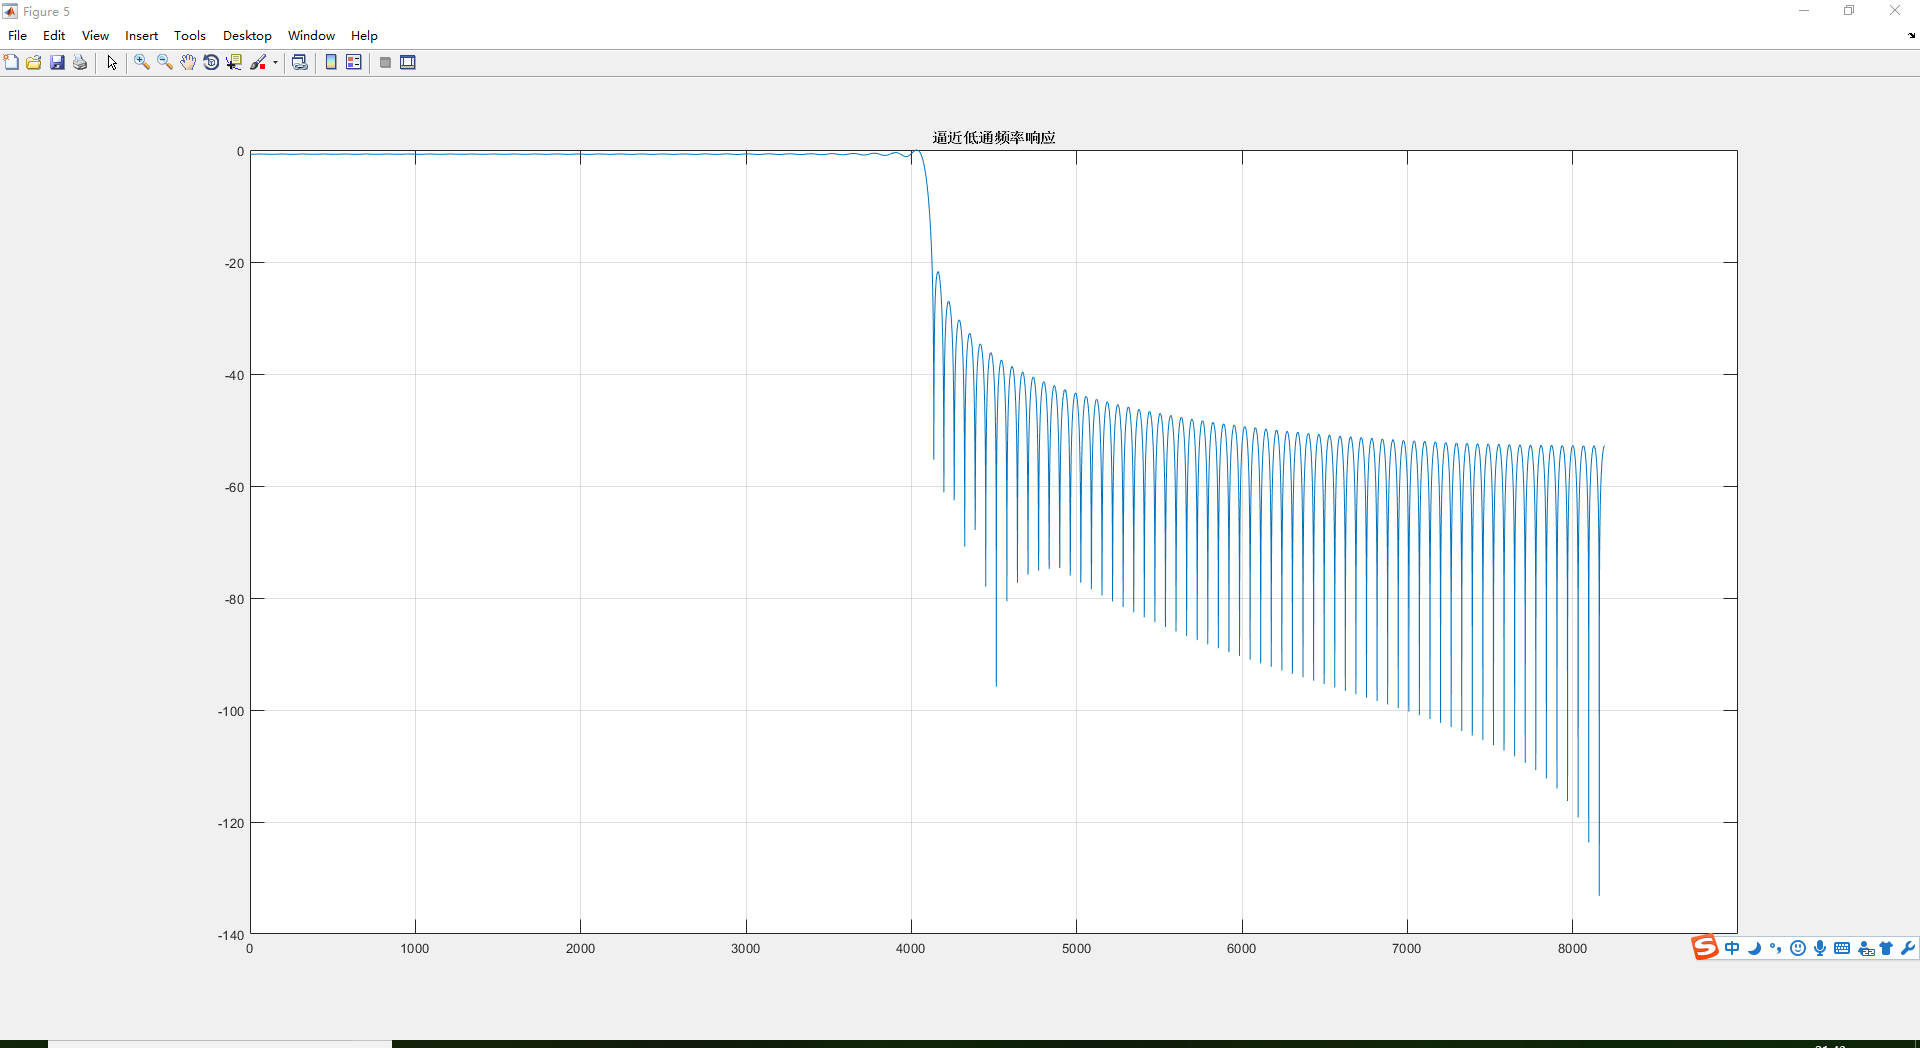The width and height of the screenshot is (1920, 1048).
Task: Open the Edit menu
Action: [54, 36]
